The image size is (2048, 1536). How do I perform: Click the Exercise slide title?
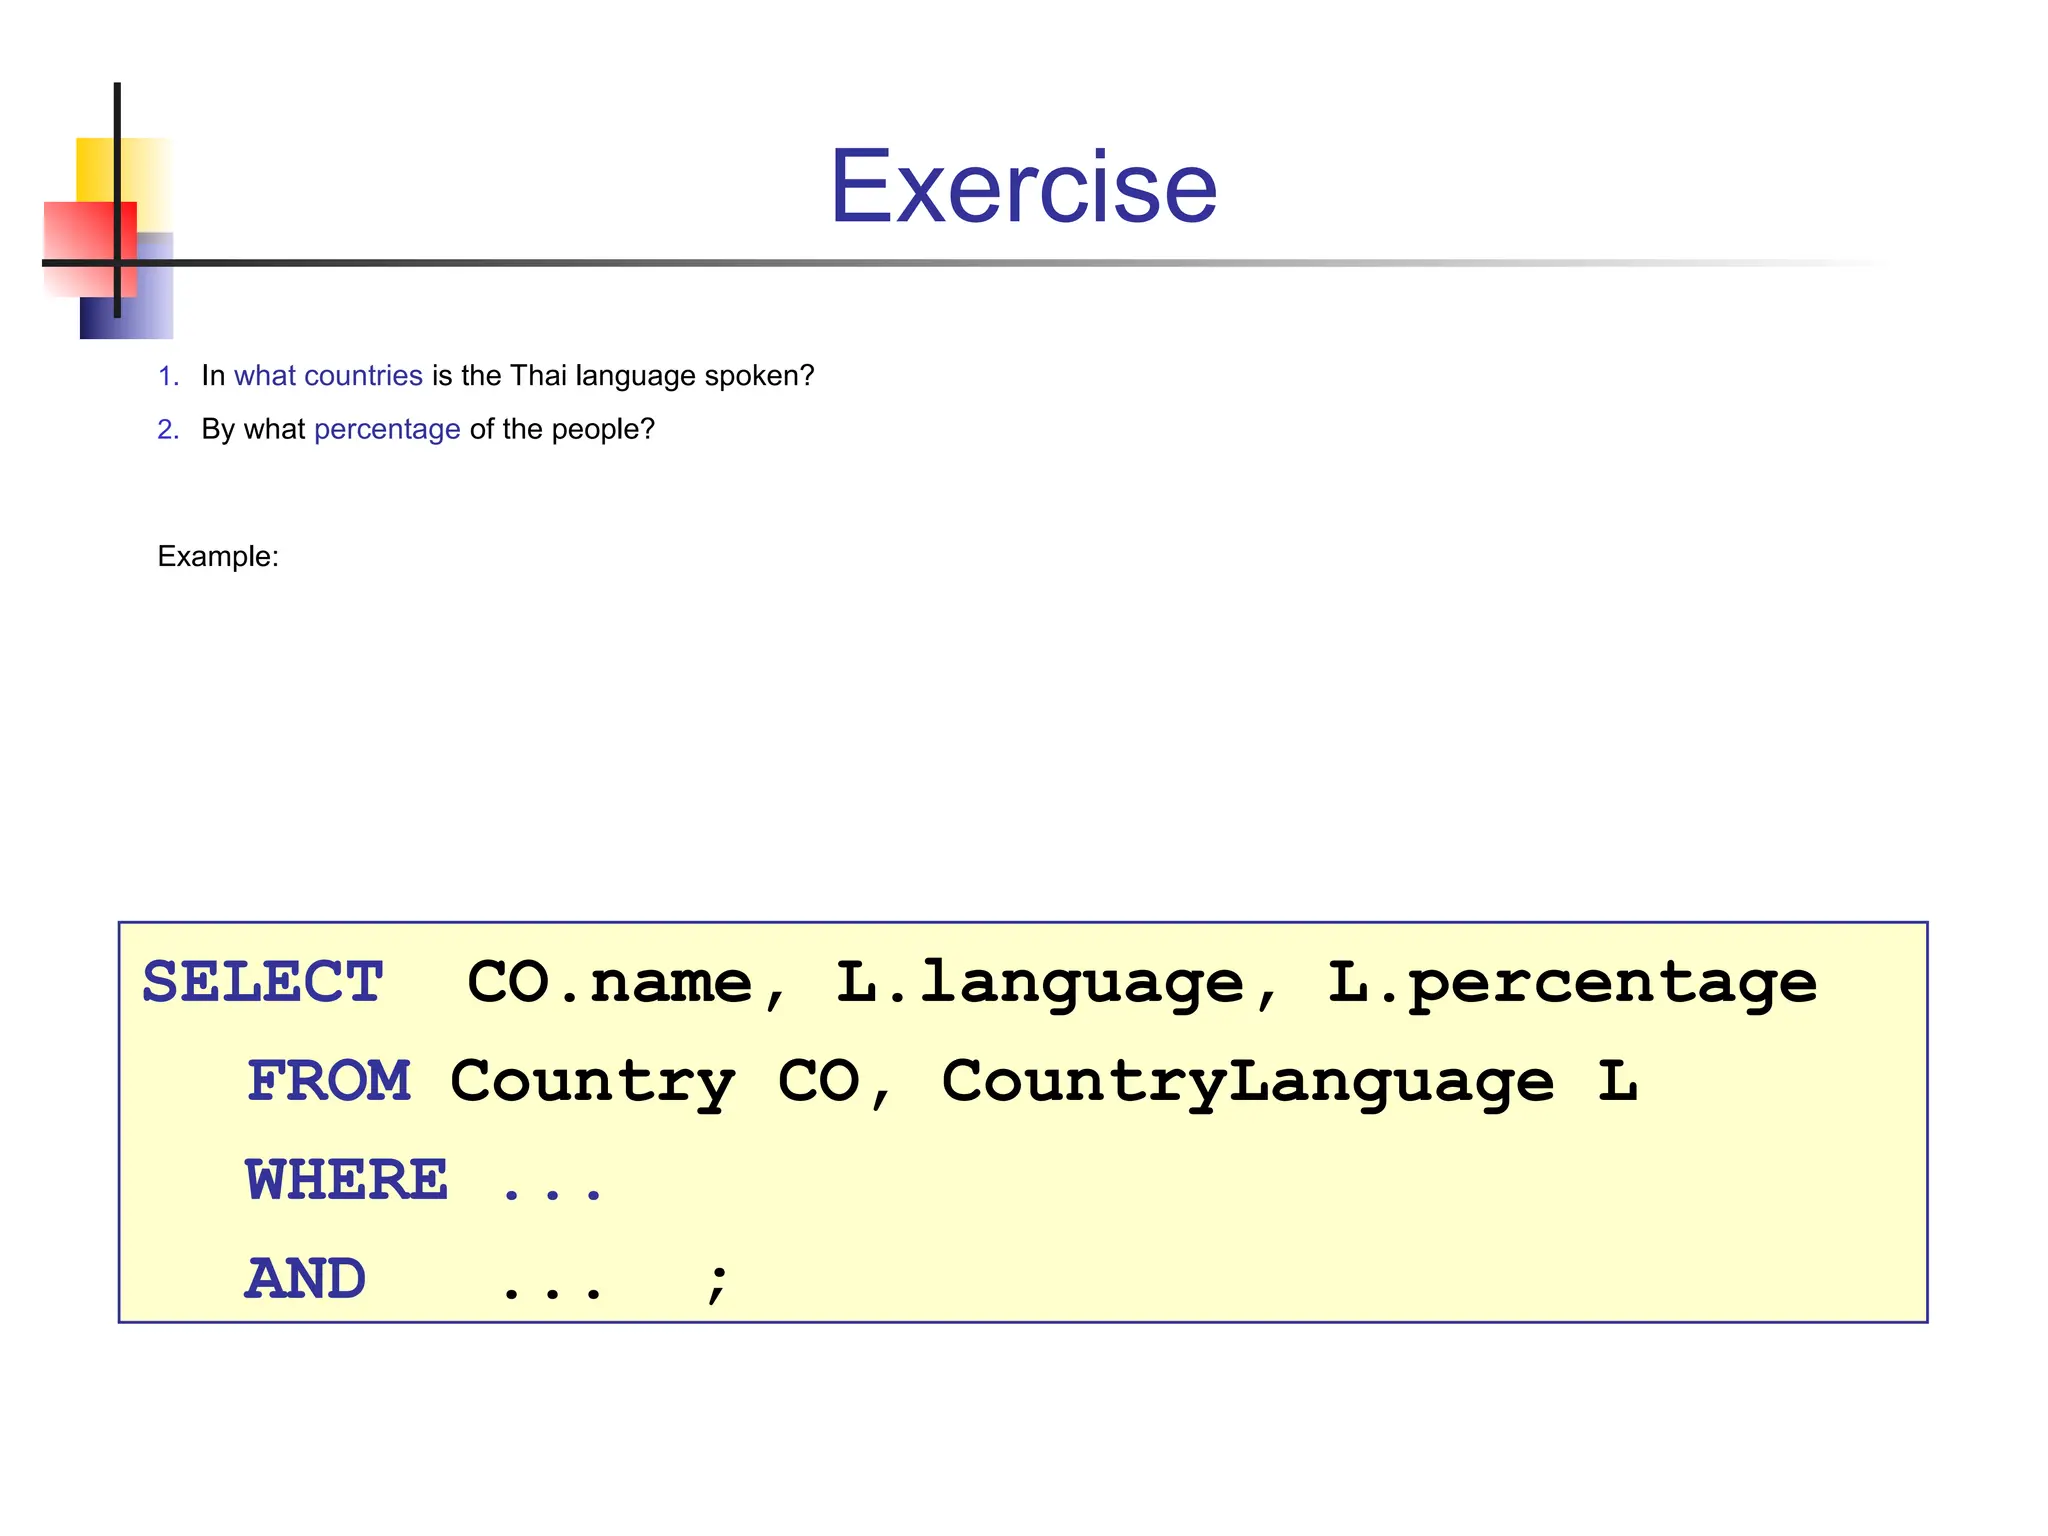(x=1023, y=187)
